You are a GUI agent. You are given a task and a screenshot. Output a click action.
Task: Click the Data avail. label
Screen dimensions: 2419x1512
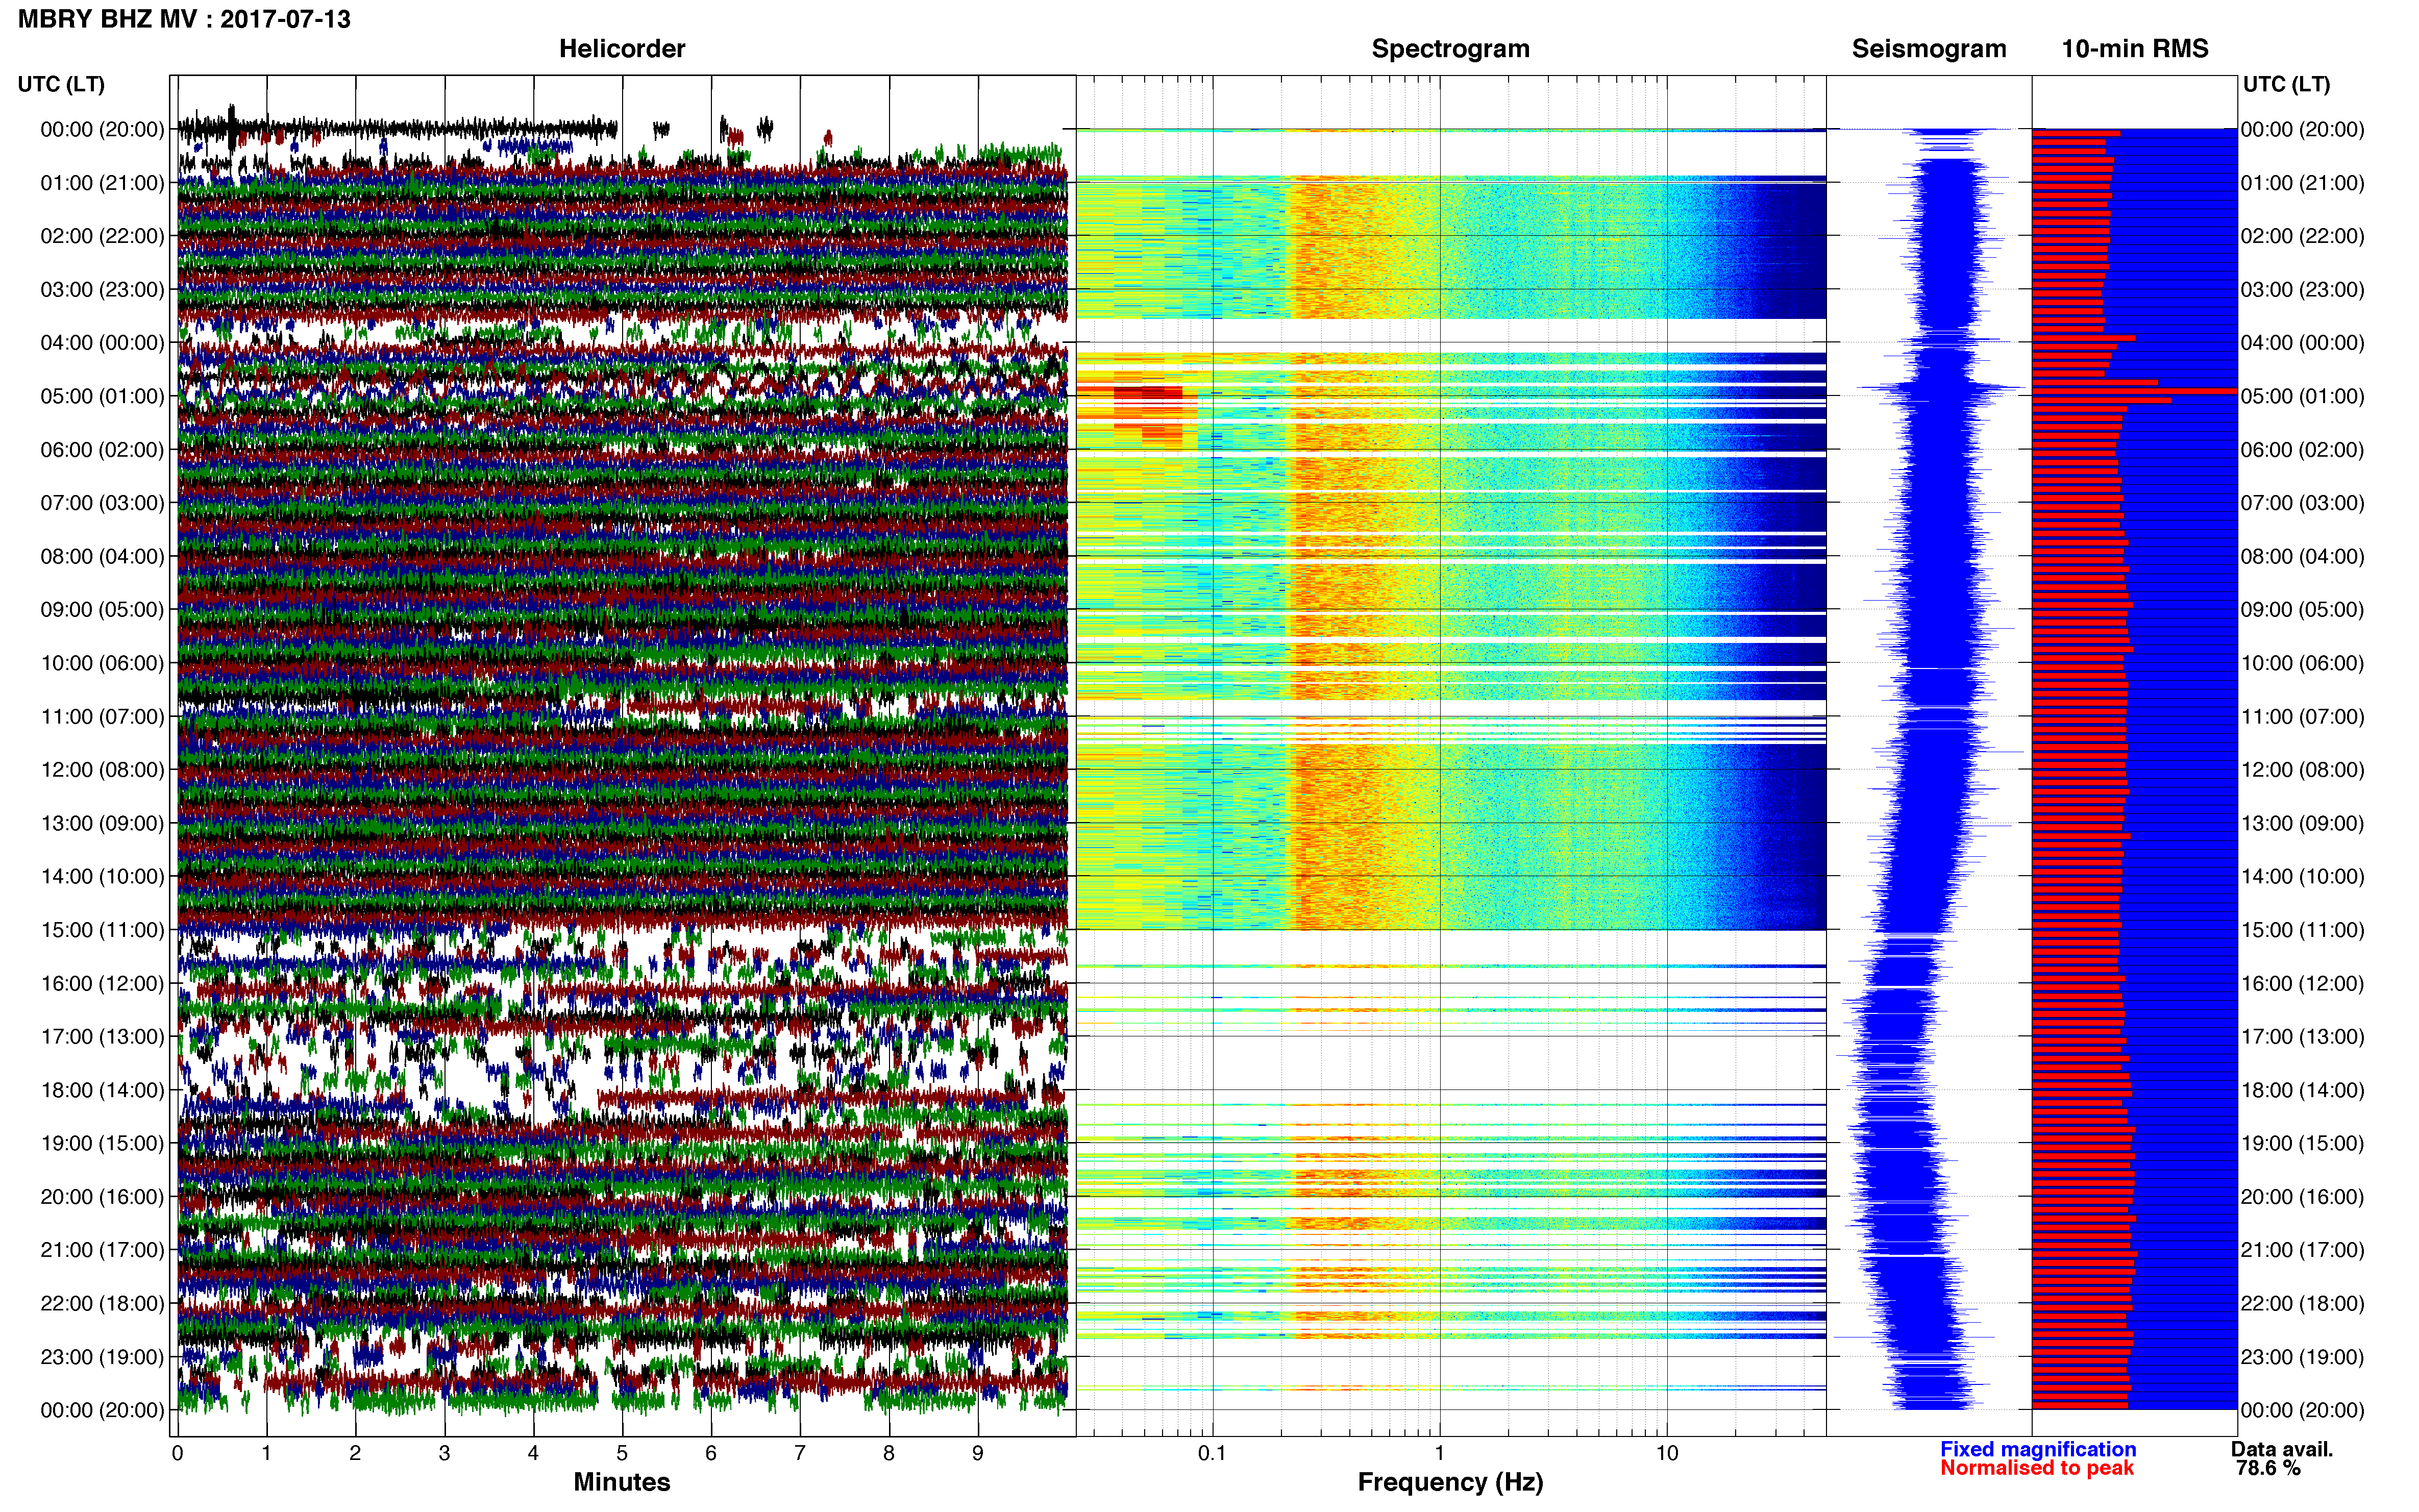tap(2282, 1449)
